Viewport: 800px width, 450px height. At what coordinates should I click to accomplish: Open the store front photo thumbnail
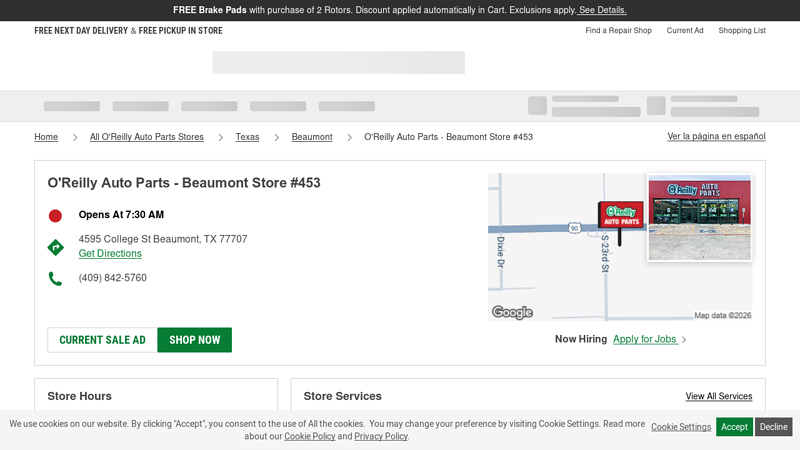click(x=699, y=217)
